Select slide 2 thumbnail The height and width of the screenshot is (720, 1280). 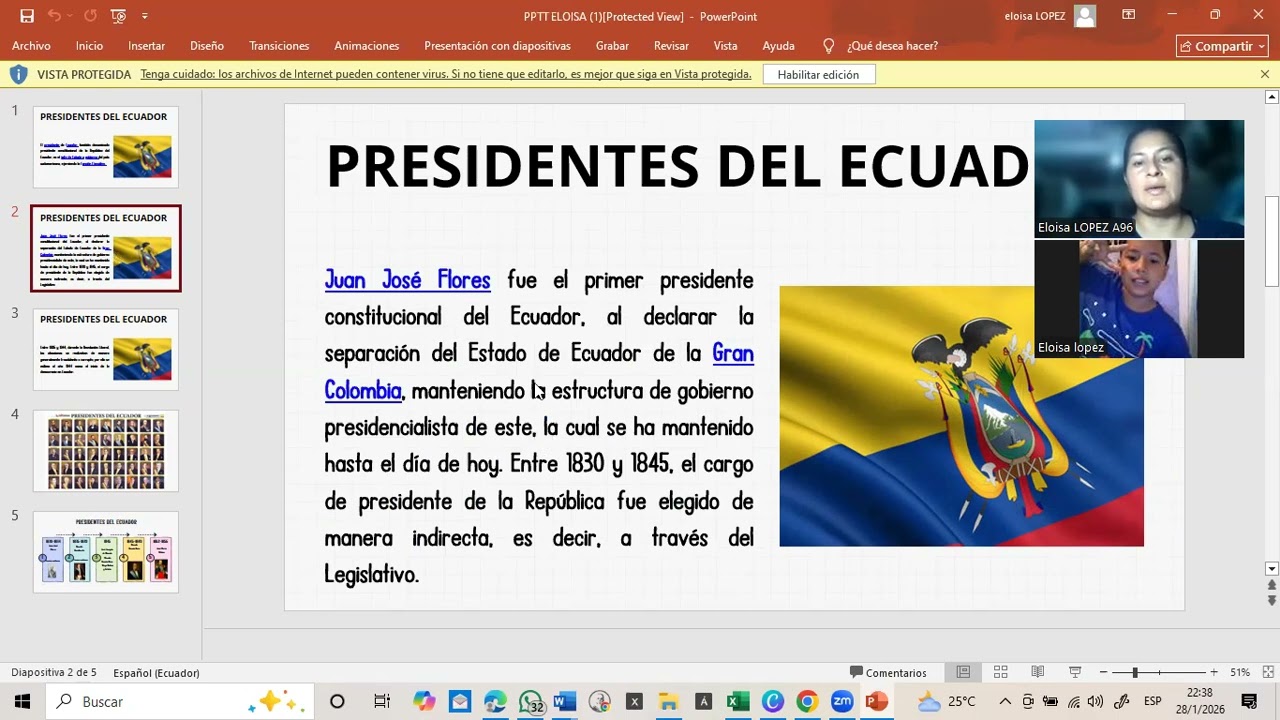point(105,248)
